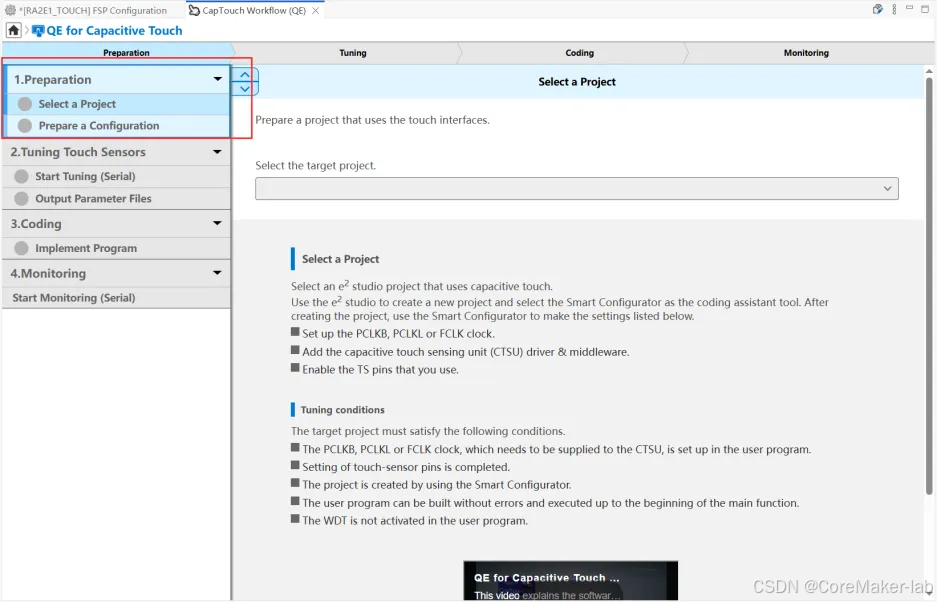Click the vertical scrollbar of the content pane

click(x=929, y=286)
